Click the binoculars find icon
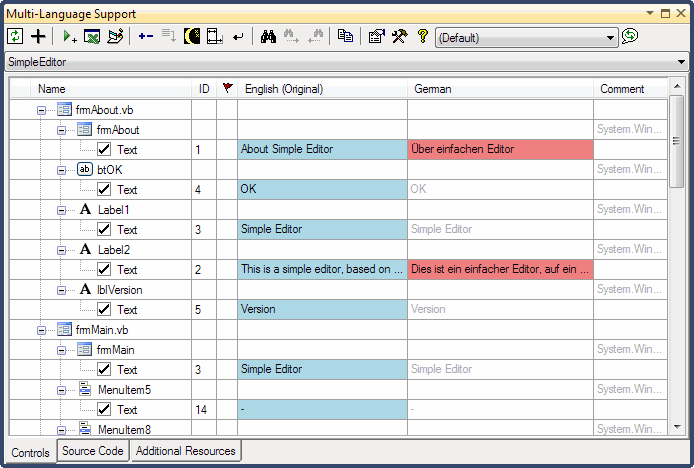The width and height of the screenshot is (694, 468). pos(268,37)
